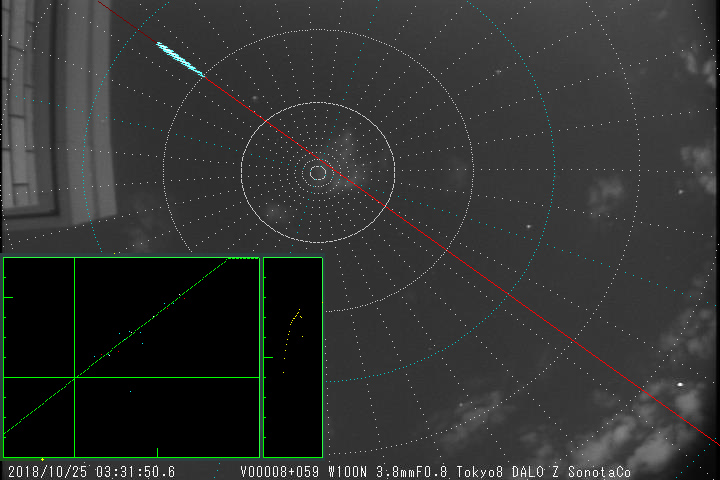
Task: Click the yellow light-curve plot panel
Action: [x=293, y=357]
